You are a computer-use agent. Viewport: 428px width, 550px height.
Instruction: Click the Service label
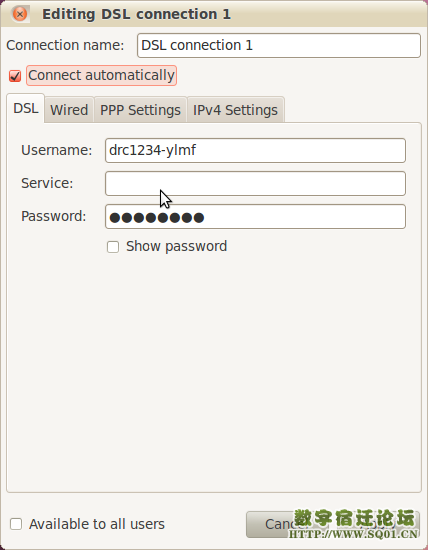47,183
